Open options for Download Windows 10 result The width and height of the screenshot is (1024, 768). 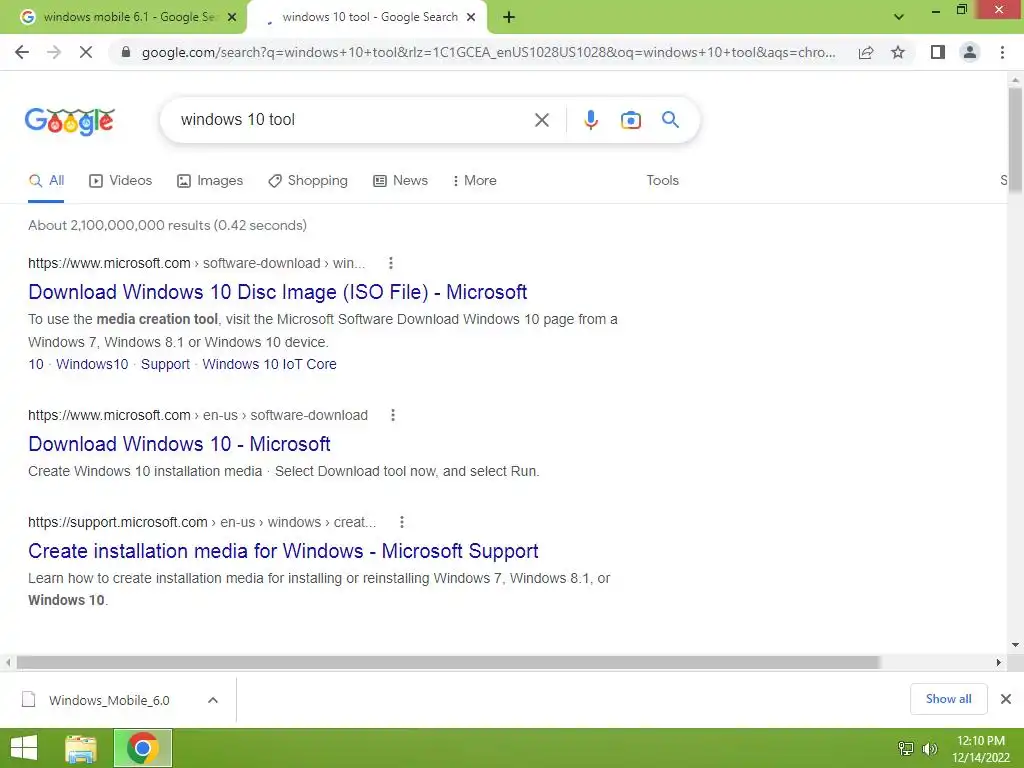pos(392,415)
